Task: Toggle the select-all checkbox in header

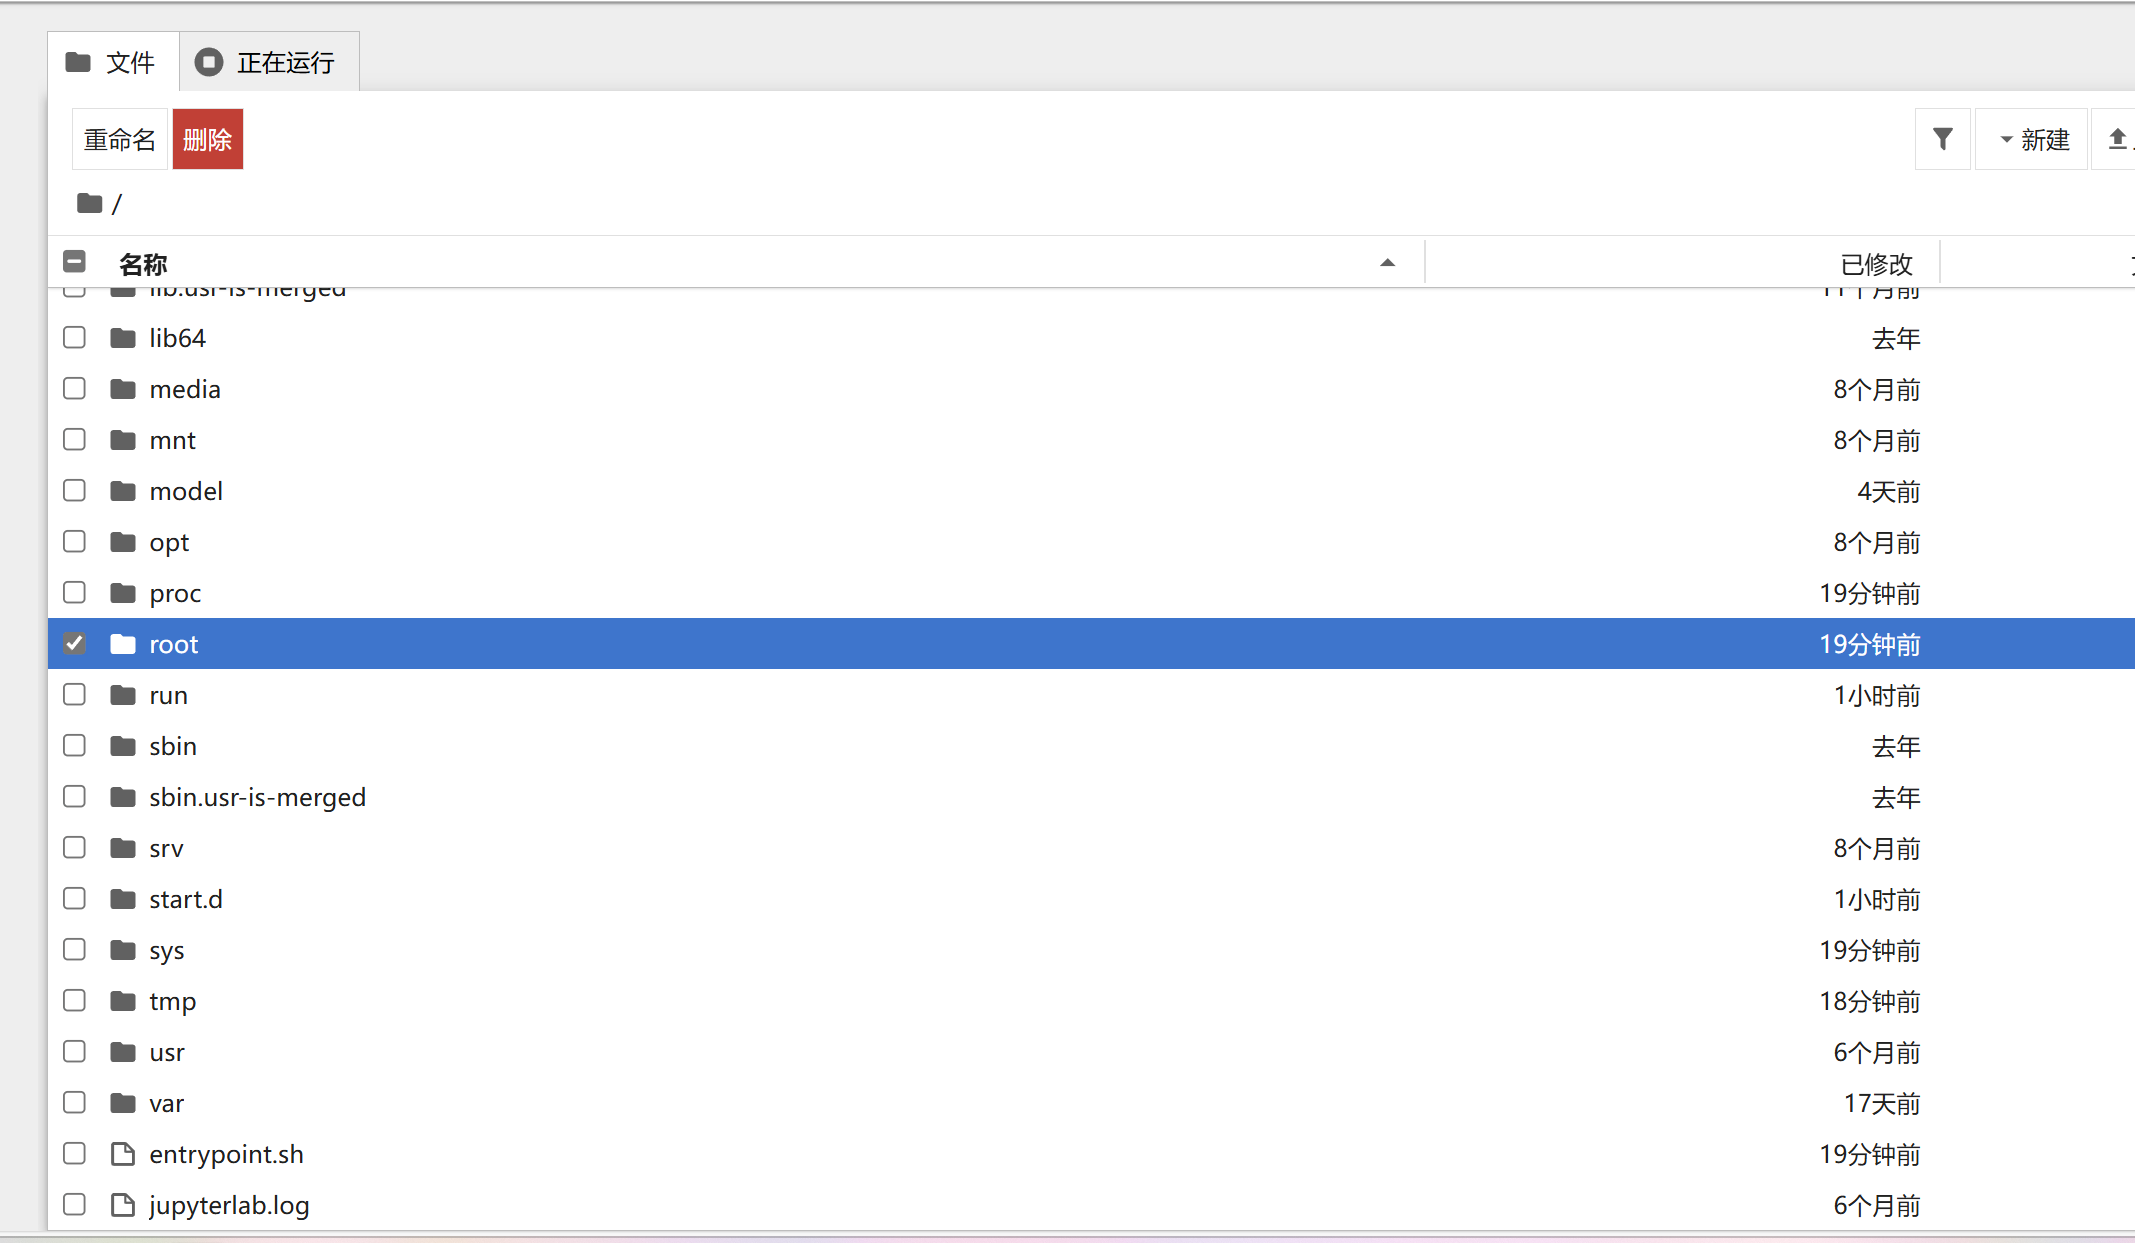Action: tap(74, 262)
